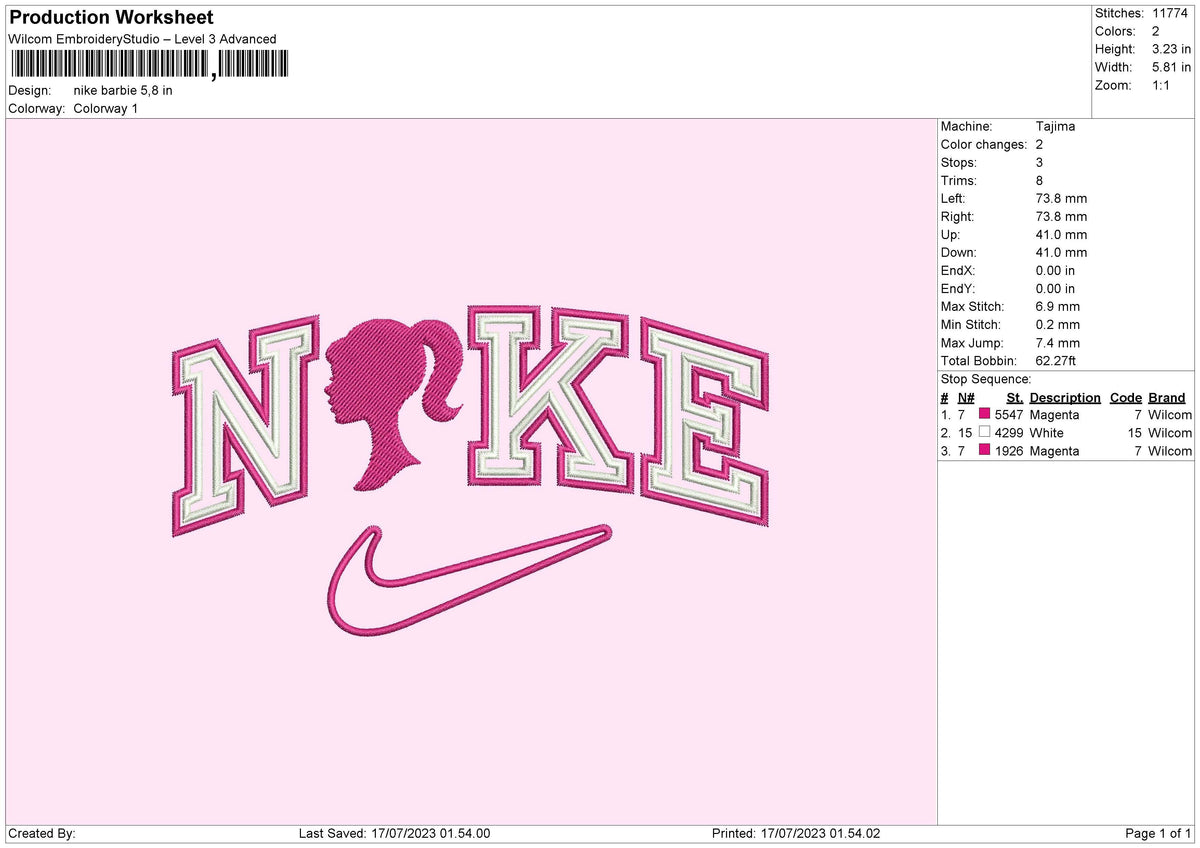The height and width of the screenshot is (848, 1200).
Task: Toggle the Magenta swatch for stop 3
Action: (983, 451)
